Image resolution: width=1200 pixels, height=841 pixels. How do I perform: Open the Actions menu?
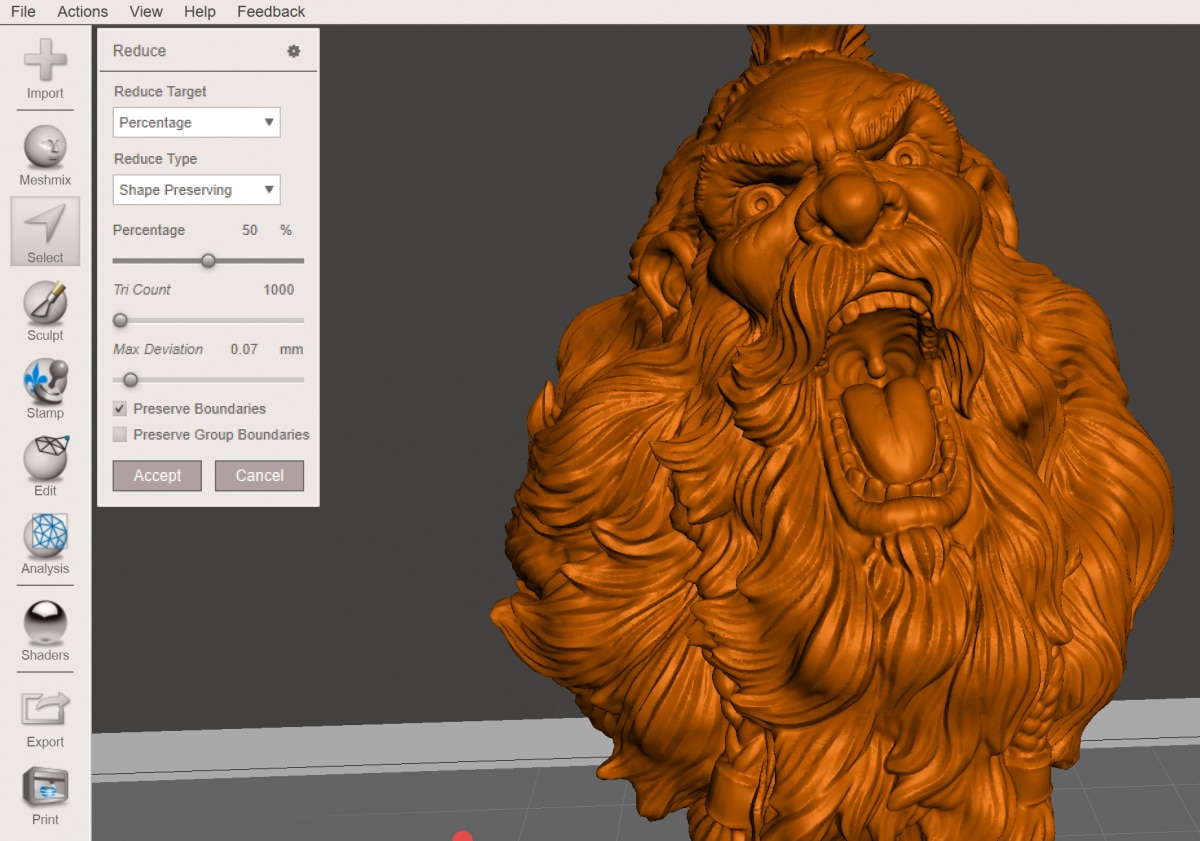81,11
